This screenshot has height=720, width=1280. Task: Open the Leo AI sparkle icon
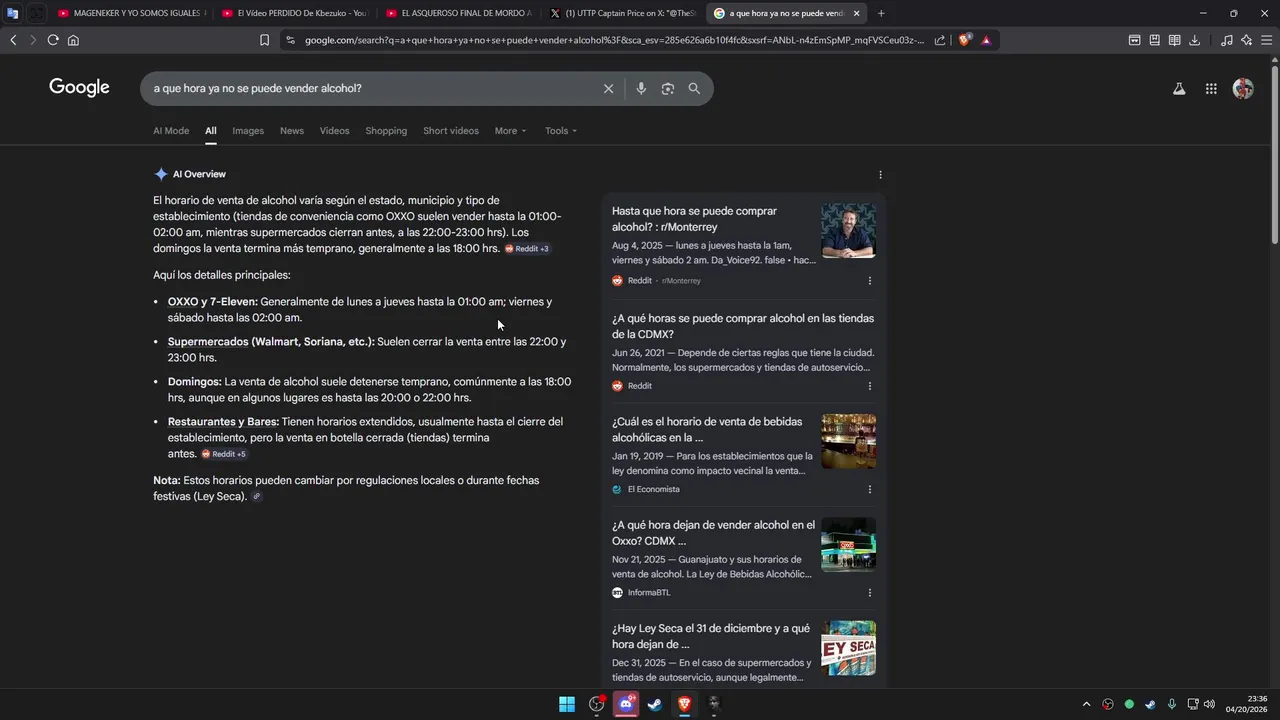pos(1247,40)
